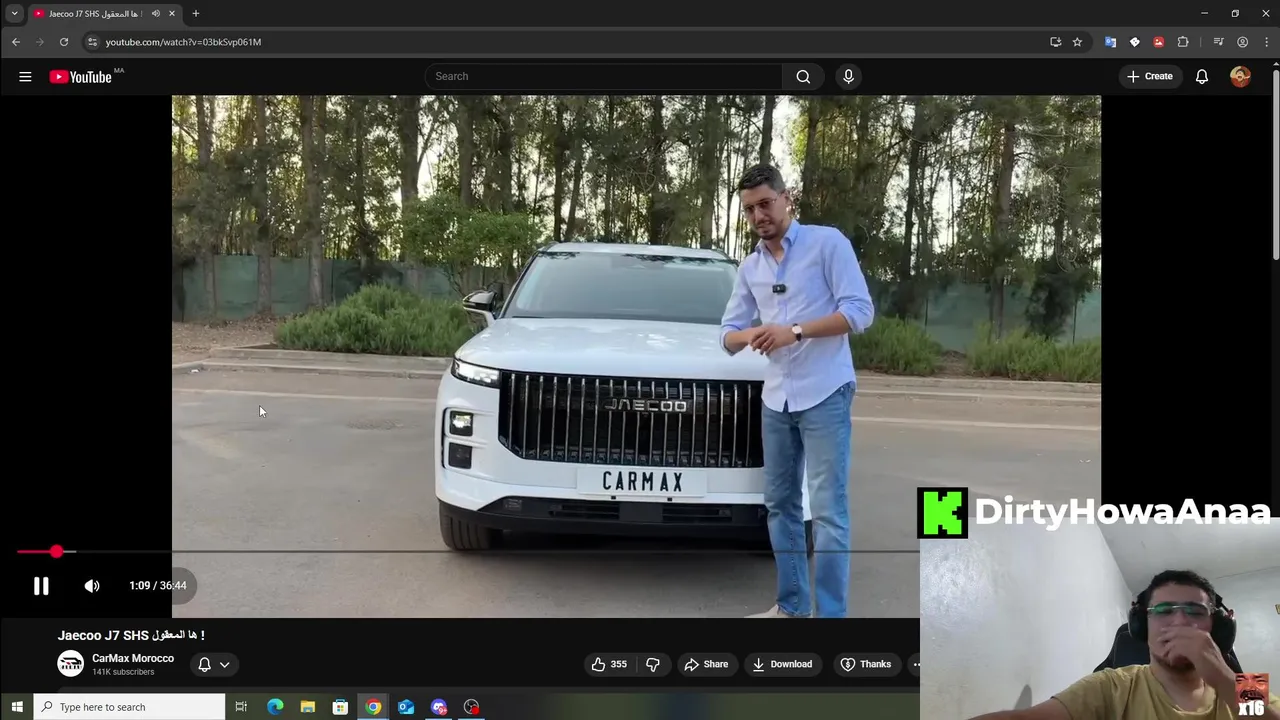1280x720 pixels.
Task: Open Outlook from the taskbar
Action: pyautogui.click(x=406, y=707)
